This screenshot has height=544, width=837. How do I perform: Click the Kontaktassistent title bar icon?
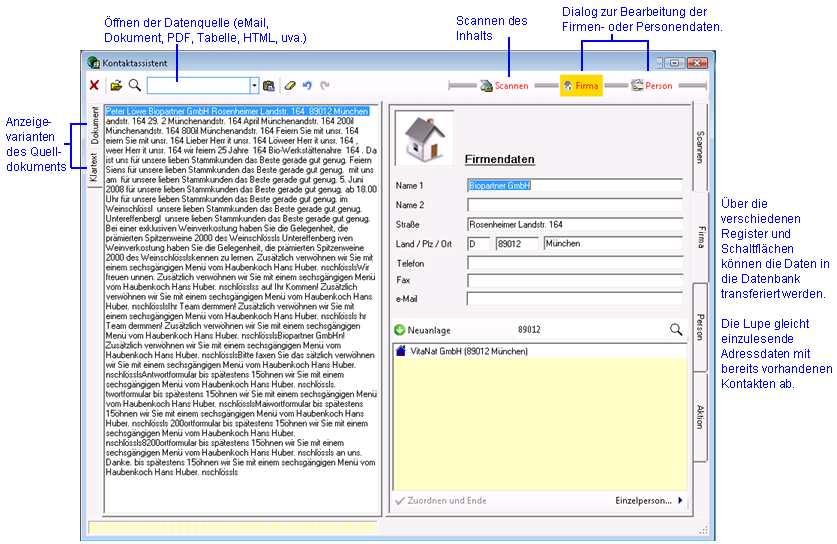tap(93, 62)
